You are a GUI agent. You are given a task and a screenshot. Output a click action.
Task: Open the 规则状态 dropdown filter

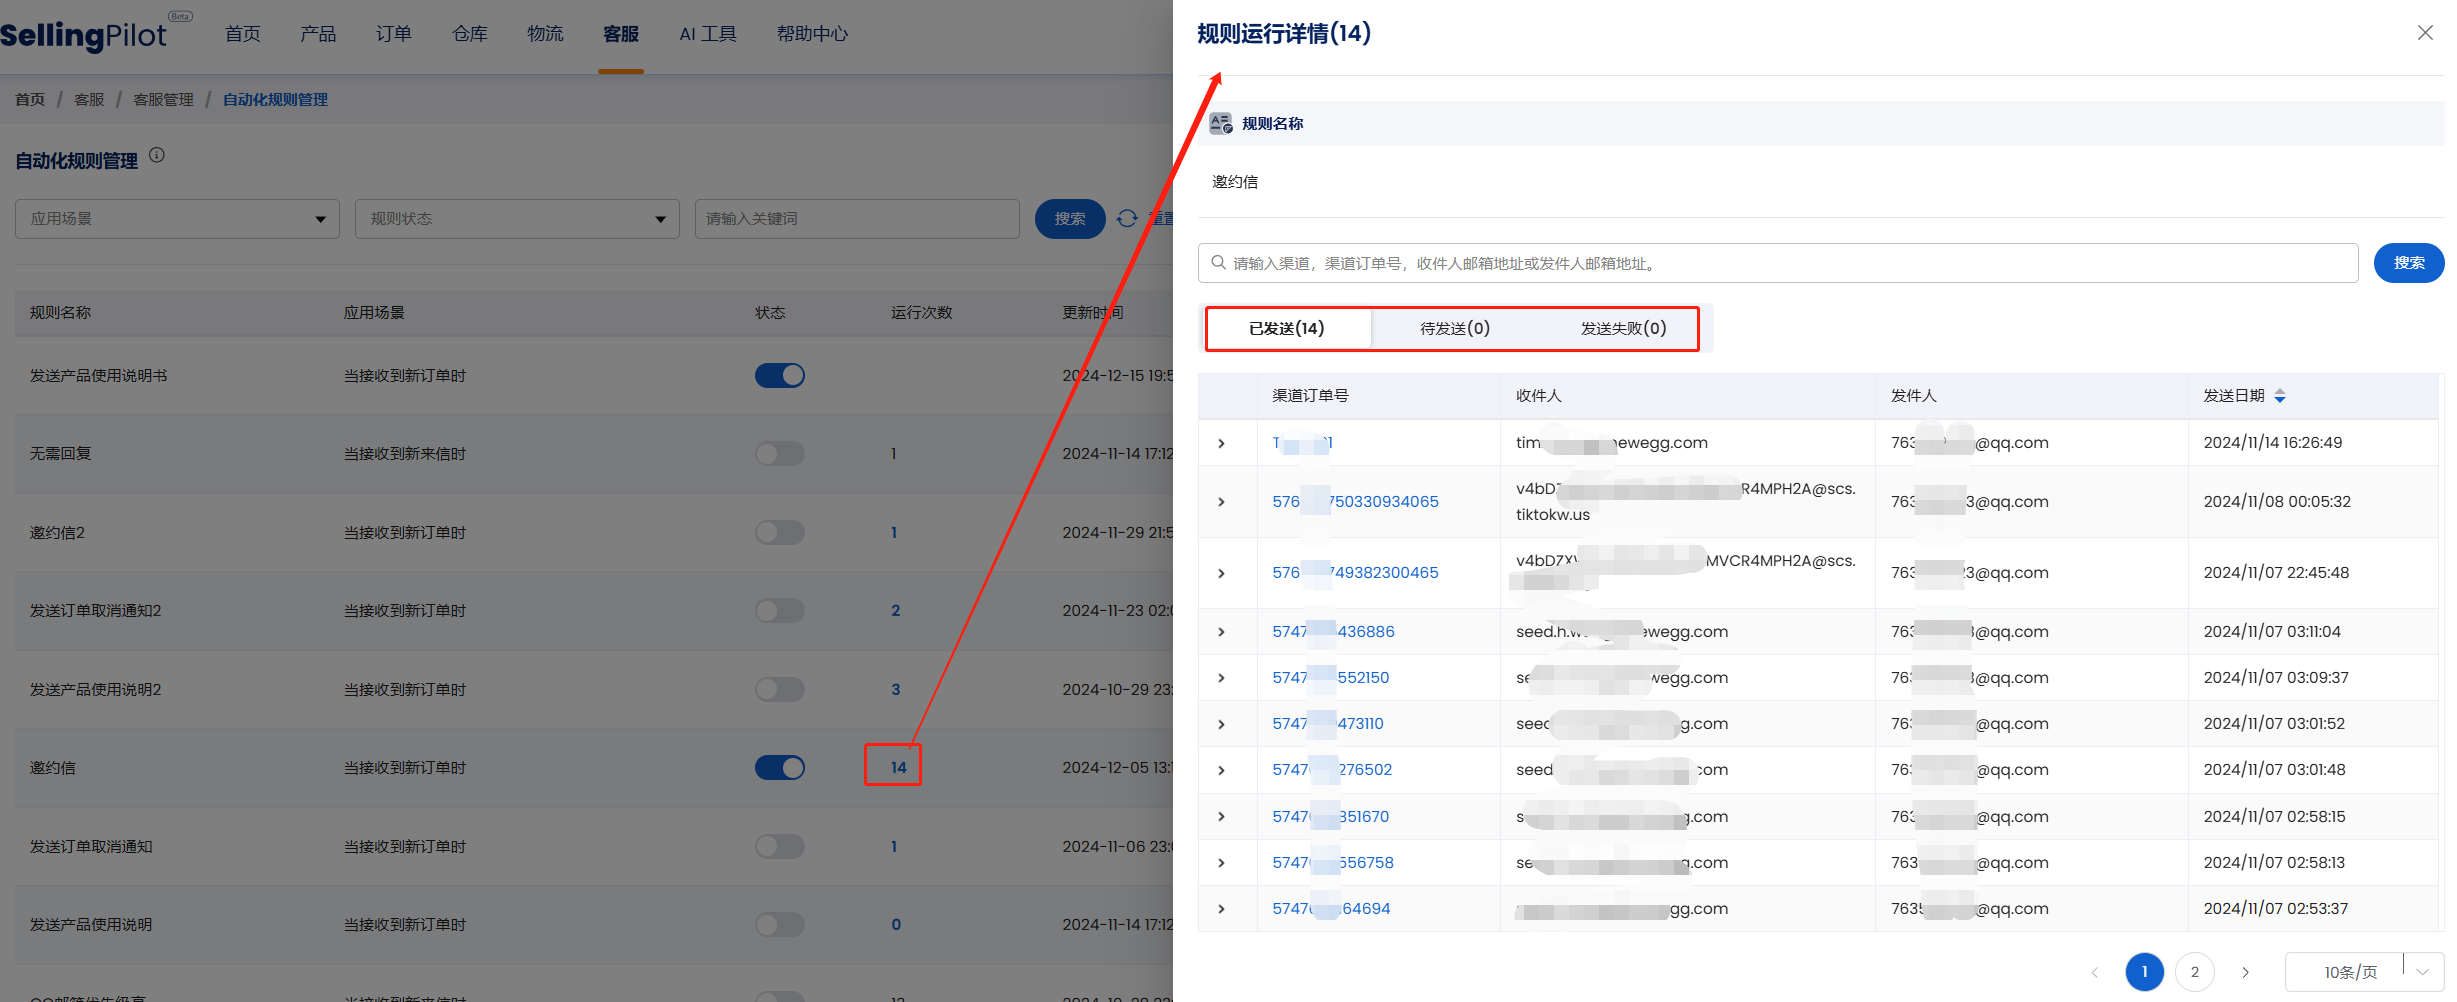point(517,219)
